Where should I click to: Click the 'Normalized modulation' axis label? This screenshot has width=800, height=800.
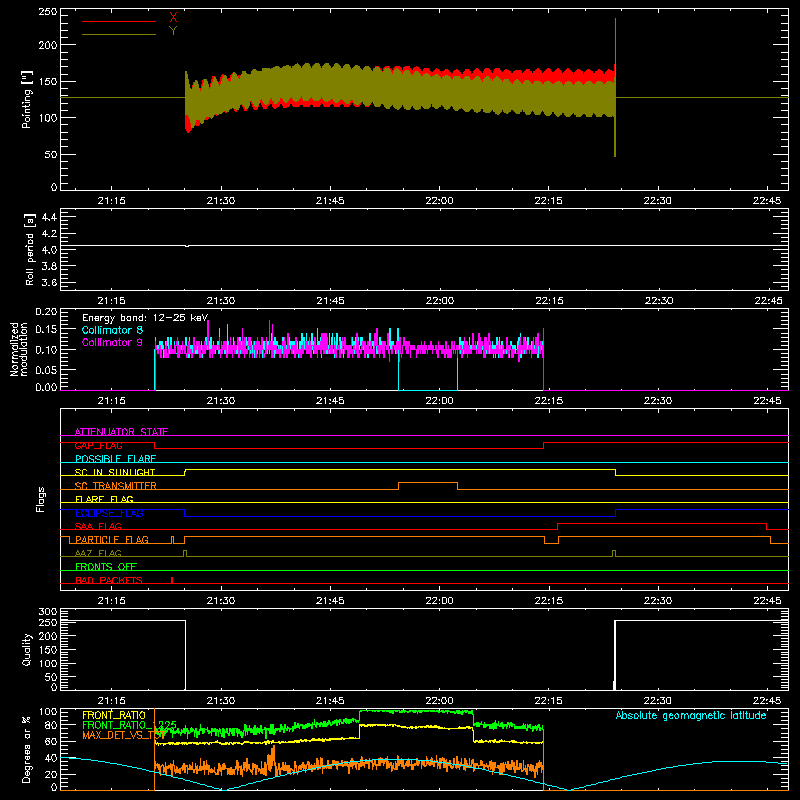pyautogui.click(x=19, y=349)
